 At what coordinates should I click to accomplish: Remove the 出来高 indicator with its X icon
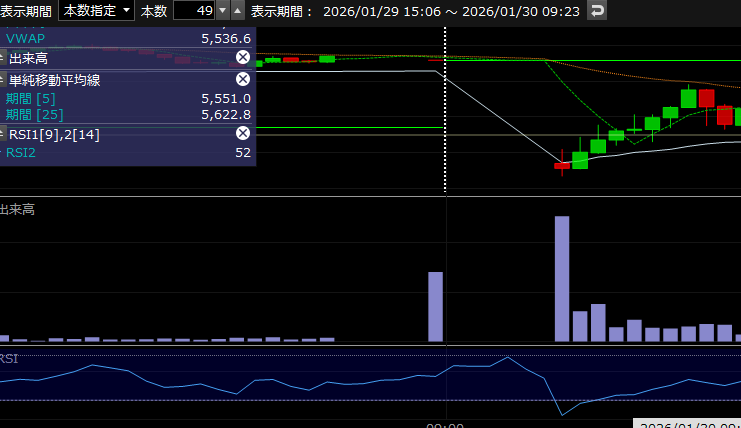point(242,58)
